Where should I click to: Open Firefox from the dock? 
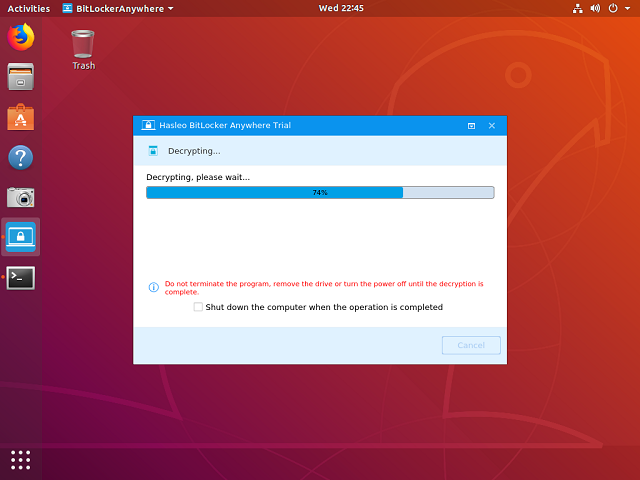(21, 37)
